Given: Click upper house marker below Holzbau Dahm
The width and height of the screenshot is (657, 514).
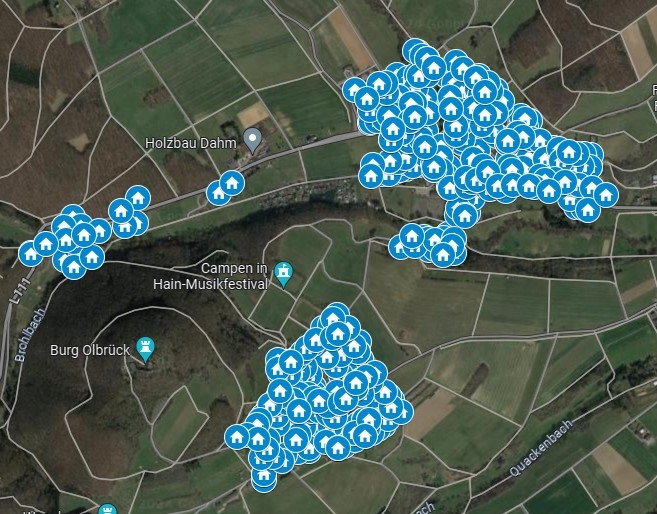Looking at the screenshot, I should pos(232,183).
